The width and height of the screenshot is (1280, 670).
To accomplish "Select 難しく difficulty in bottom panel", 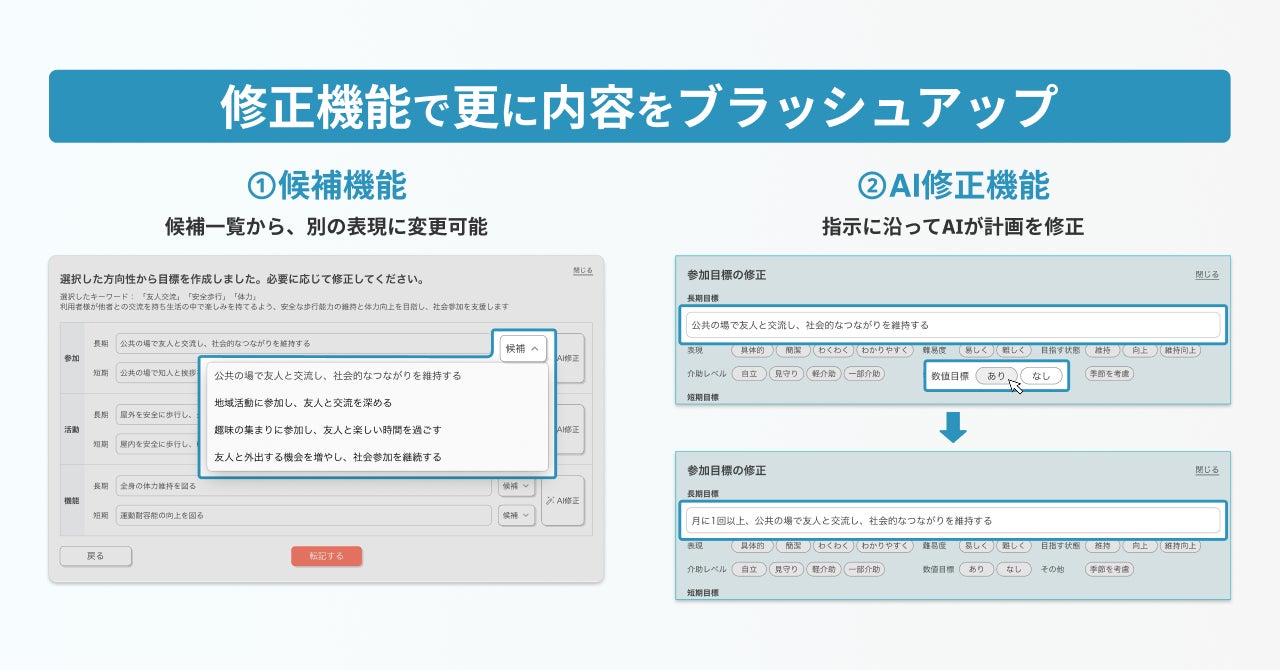I will 1013,546.
